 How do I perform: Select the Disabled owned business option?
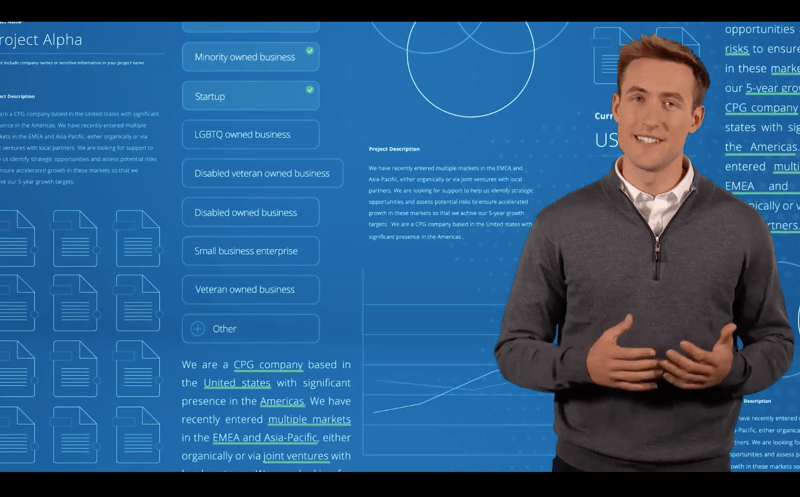pyautogui.click(x=251, y=212)
